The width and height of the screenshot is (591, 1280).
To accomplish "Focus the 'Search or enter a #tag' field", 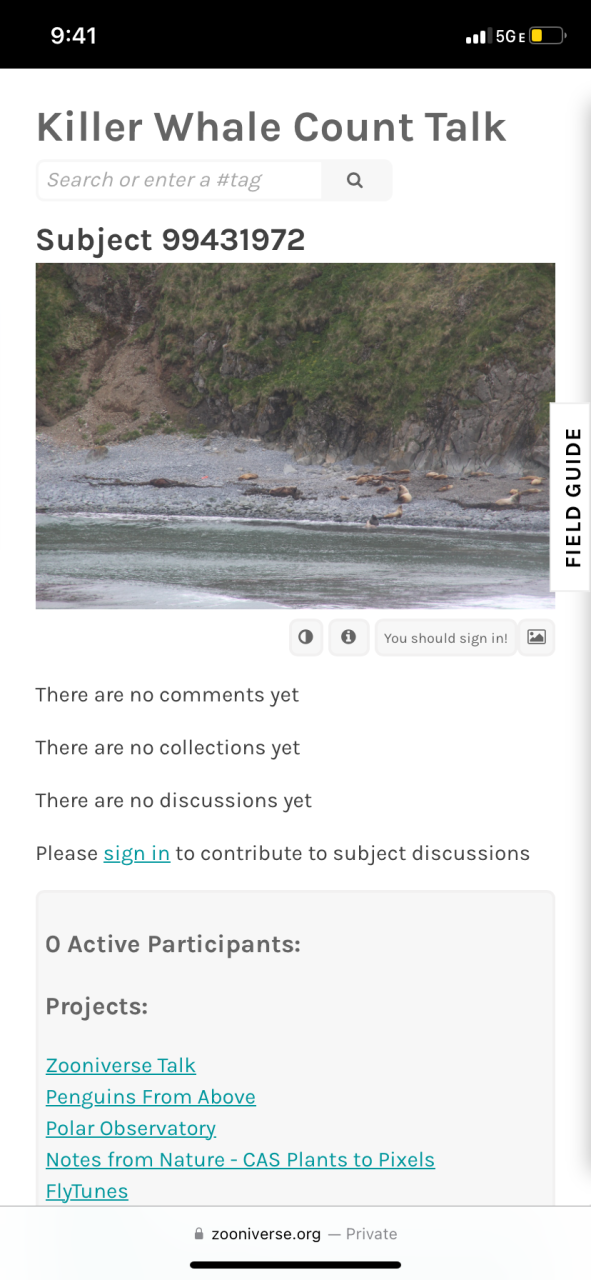I will [179, 180].
